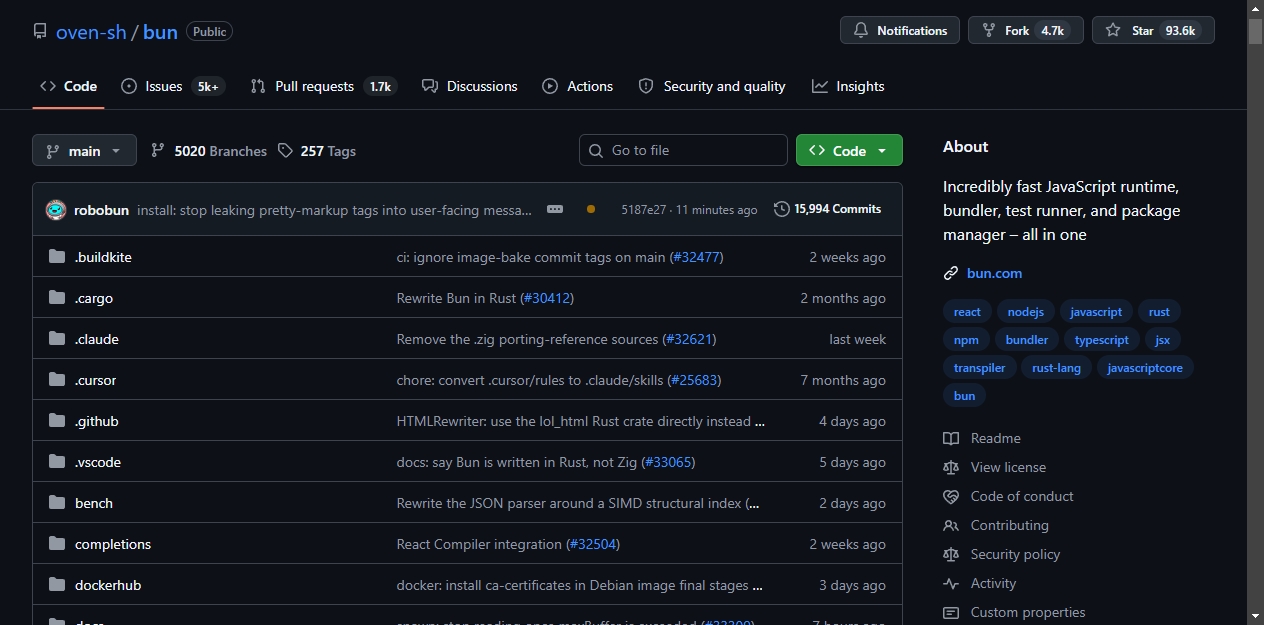This screenshot has width=1264, height=625.
Task: Open the 257 Tags link
Action: pyautogui.click(x=317, y=151)
